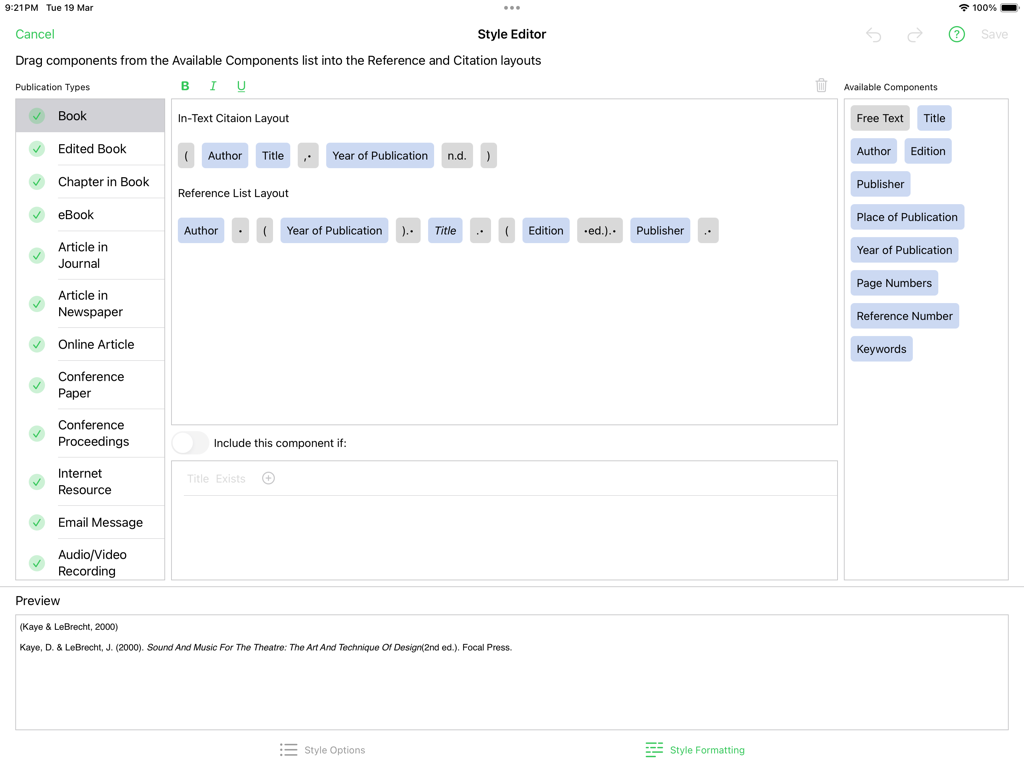Apply underline formatting from toolbar
This screenshot has width=1024, height=768.
[241, 86]
